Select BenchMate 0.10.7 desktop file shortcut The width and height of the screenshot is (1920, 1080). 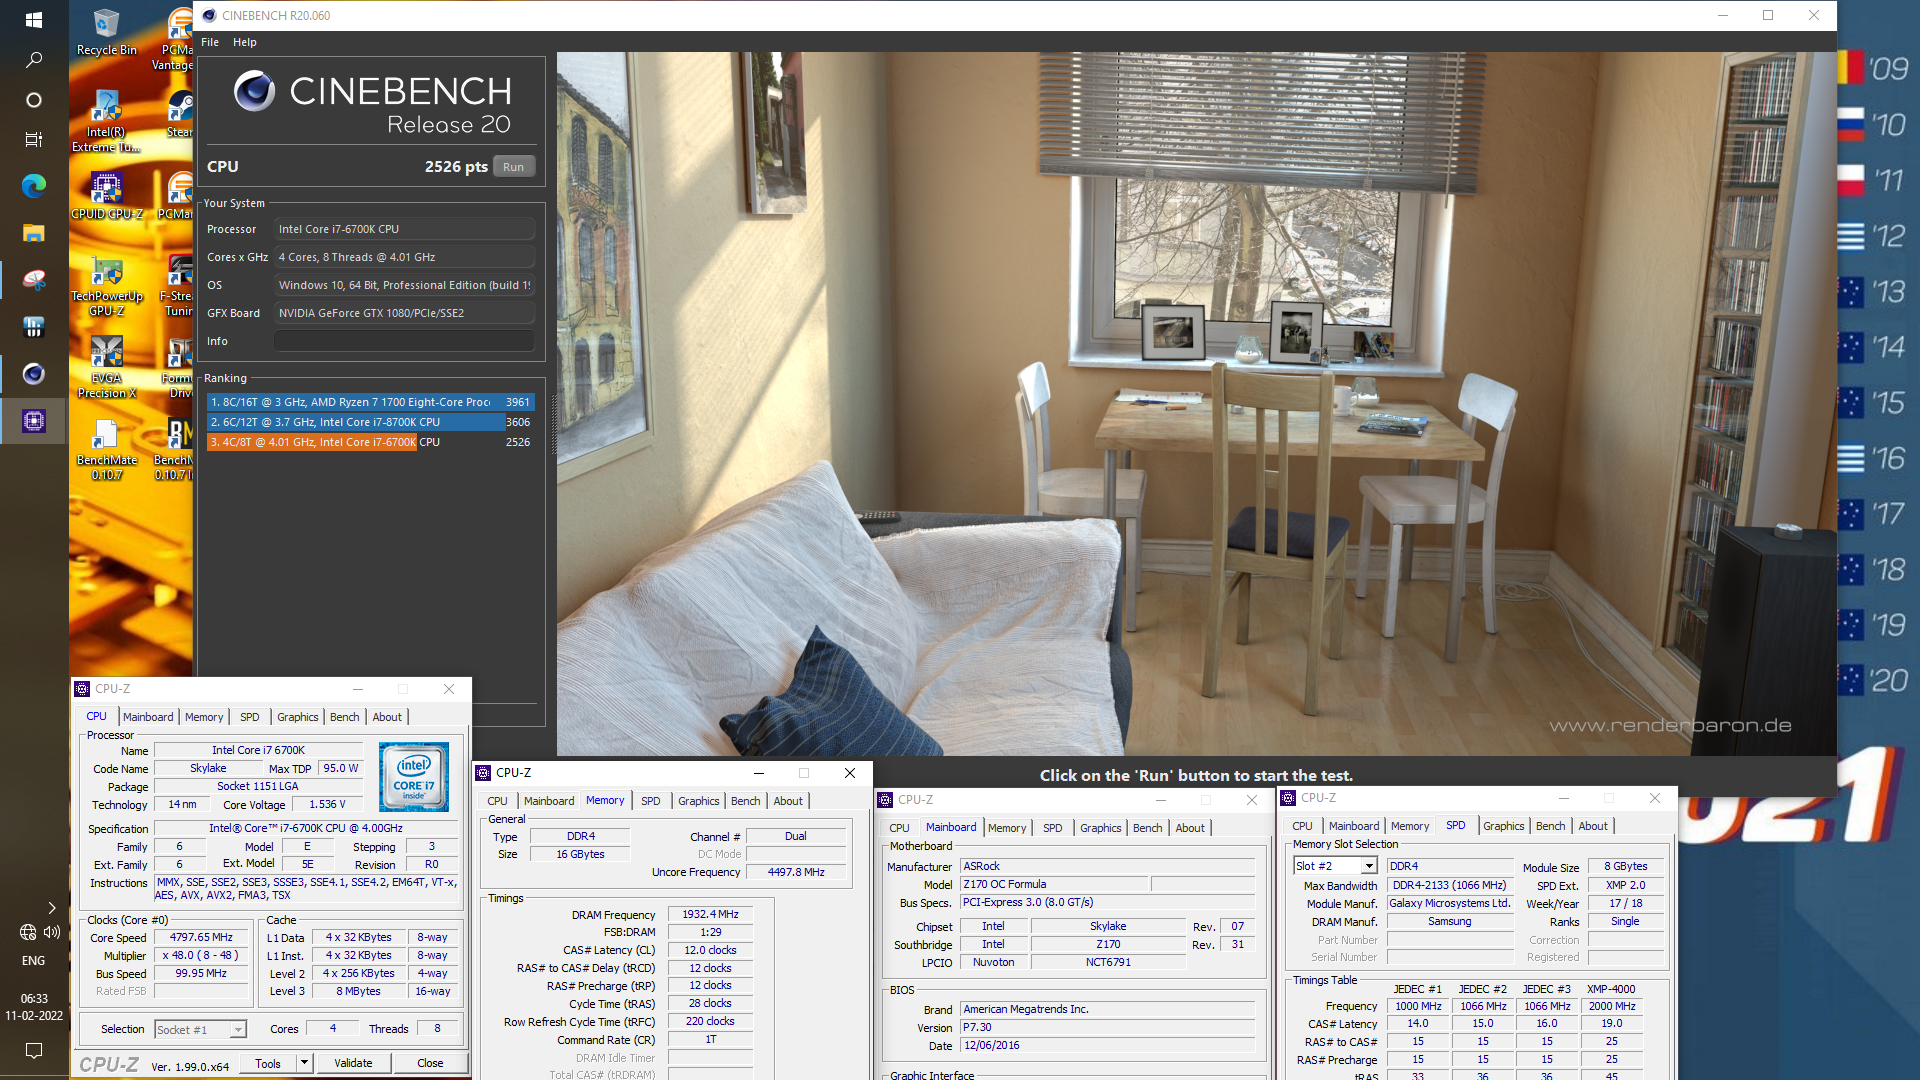coord(106,450)
